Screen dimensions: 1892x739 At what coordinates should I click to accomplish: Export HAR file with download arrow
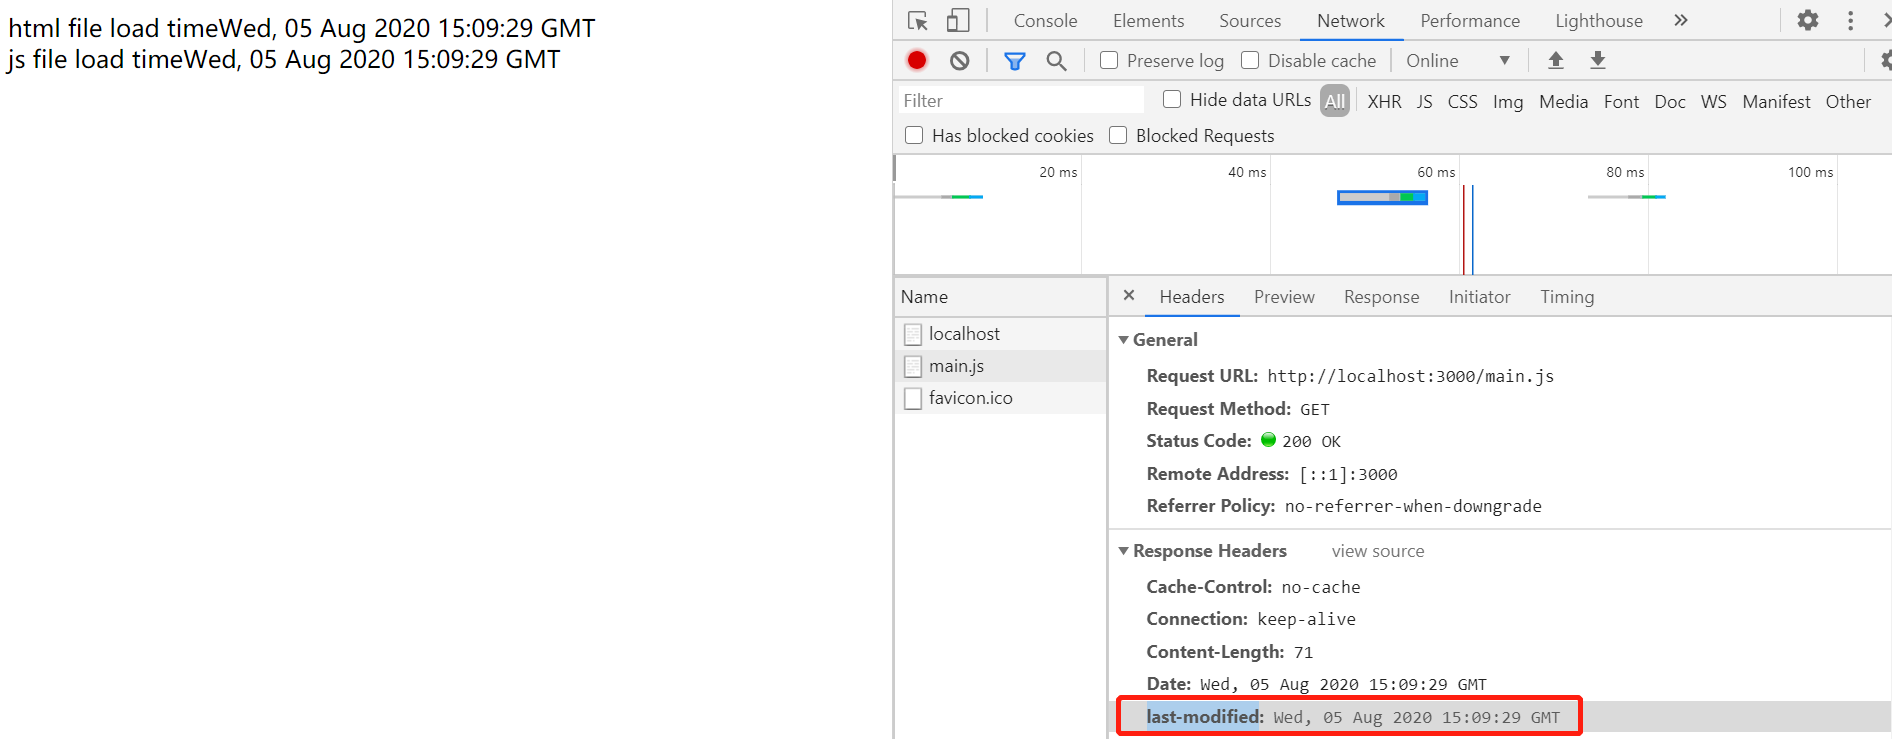[x=1597, y=61]
